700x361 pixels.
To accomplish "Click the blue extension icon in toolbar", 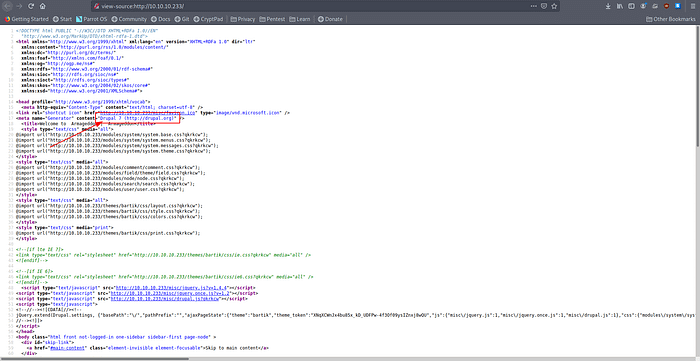I will tap(678, 6).
